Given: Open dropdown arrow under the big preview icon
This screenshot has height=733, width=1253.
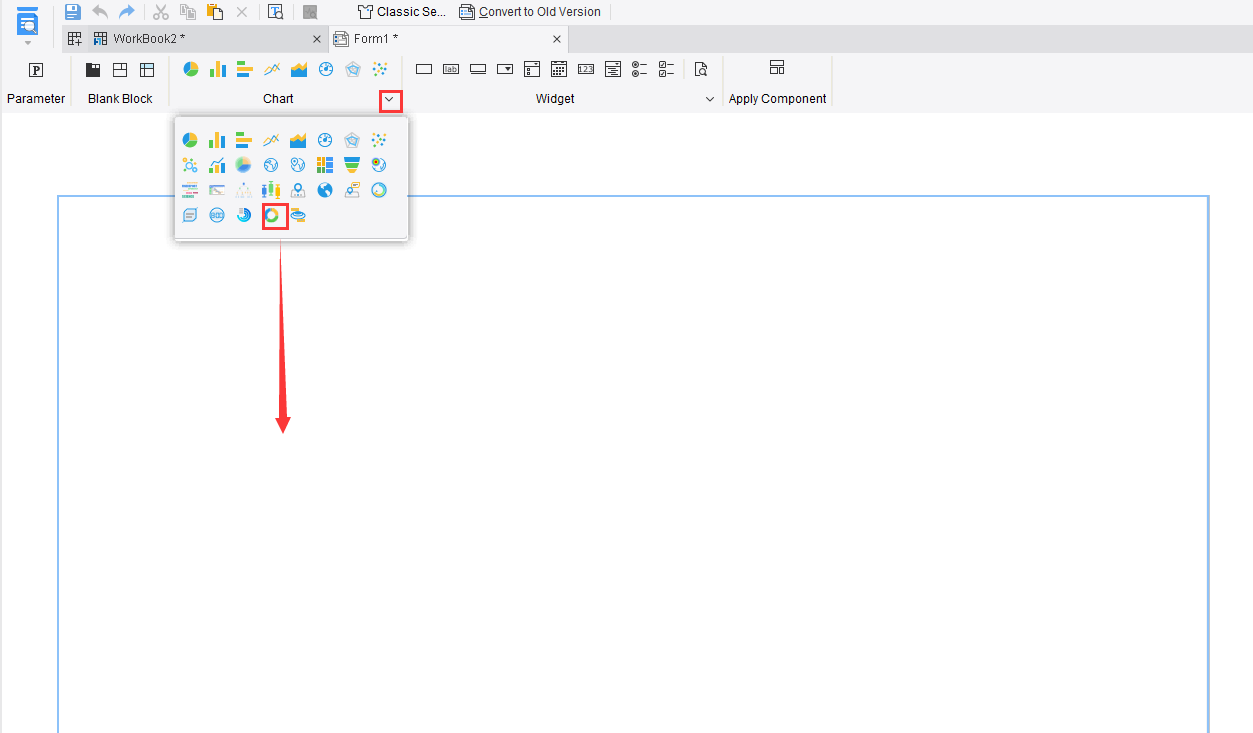Looking at the screenshot, I should click(28, 44).
